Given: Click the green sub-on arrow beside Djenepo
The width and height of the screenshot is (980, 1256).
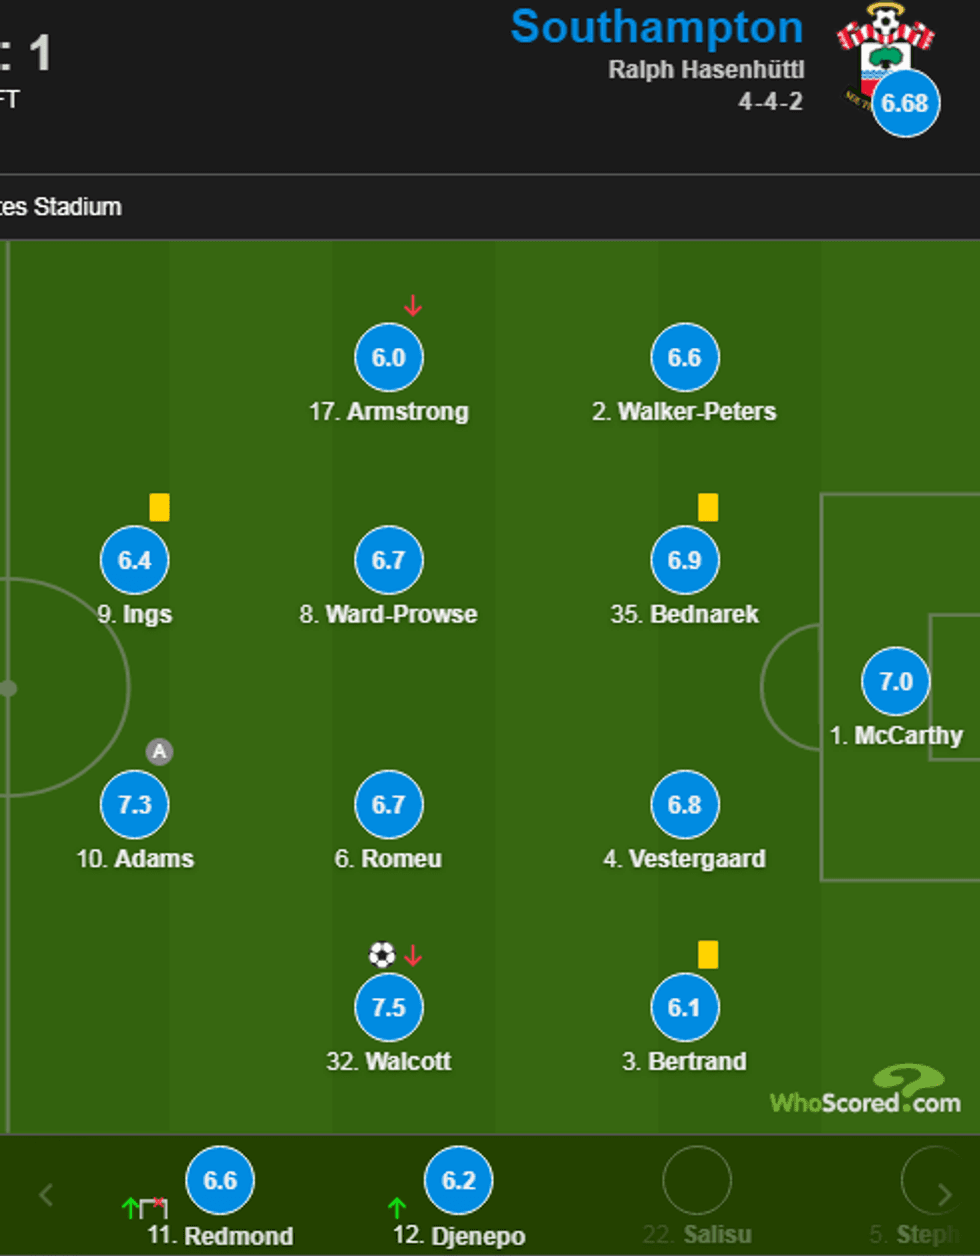Looking at the screenshot, I should [397, 1208].
